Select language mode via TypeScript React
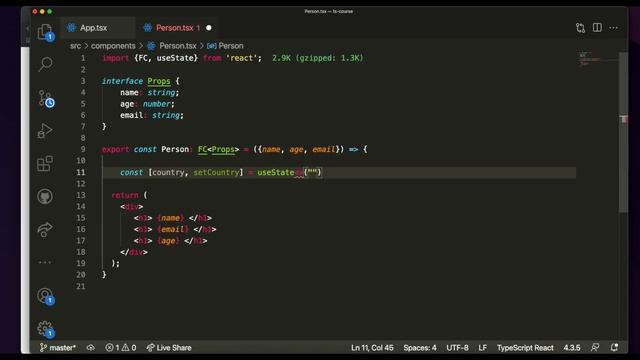 point(525,348)
